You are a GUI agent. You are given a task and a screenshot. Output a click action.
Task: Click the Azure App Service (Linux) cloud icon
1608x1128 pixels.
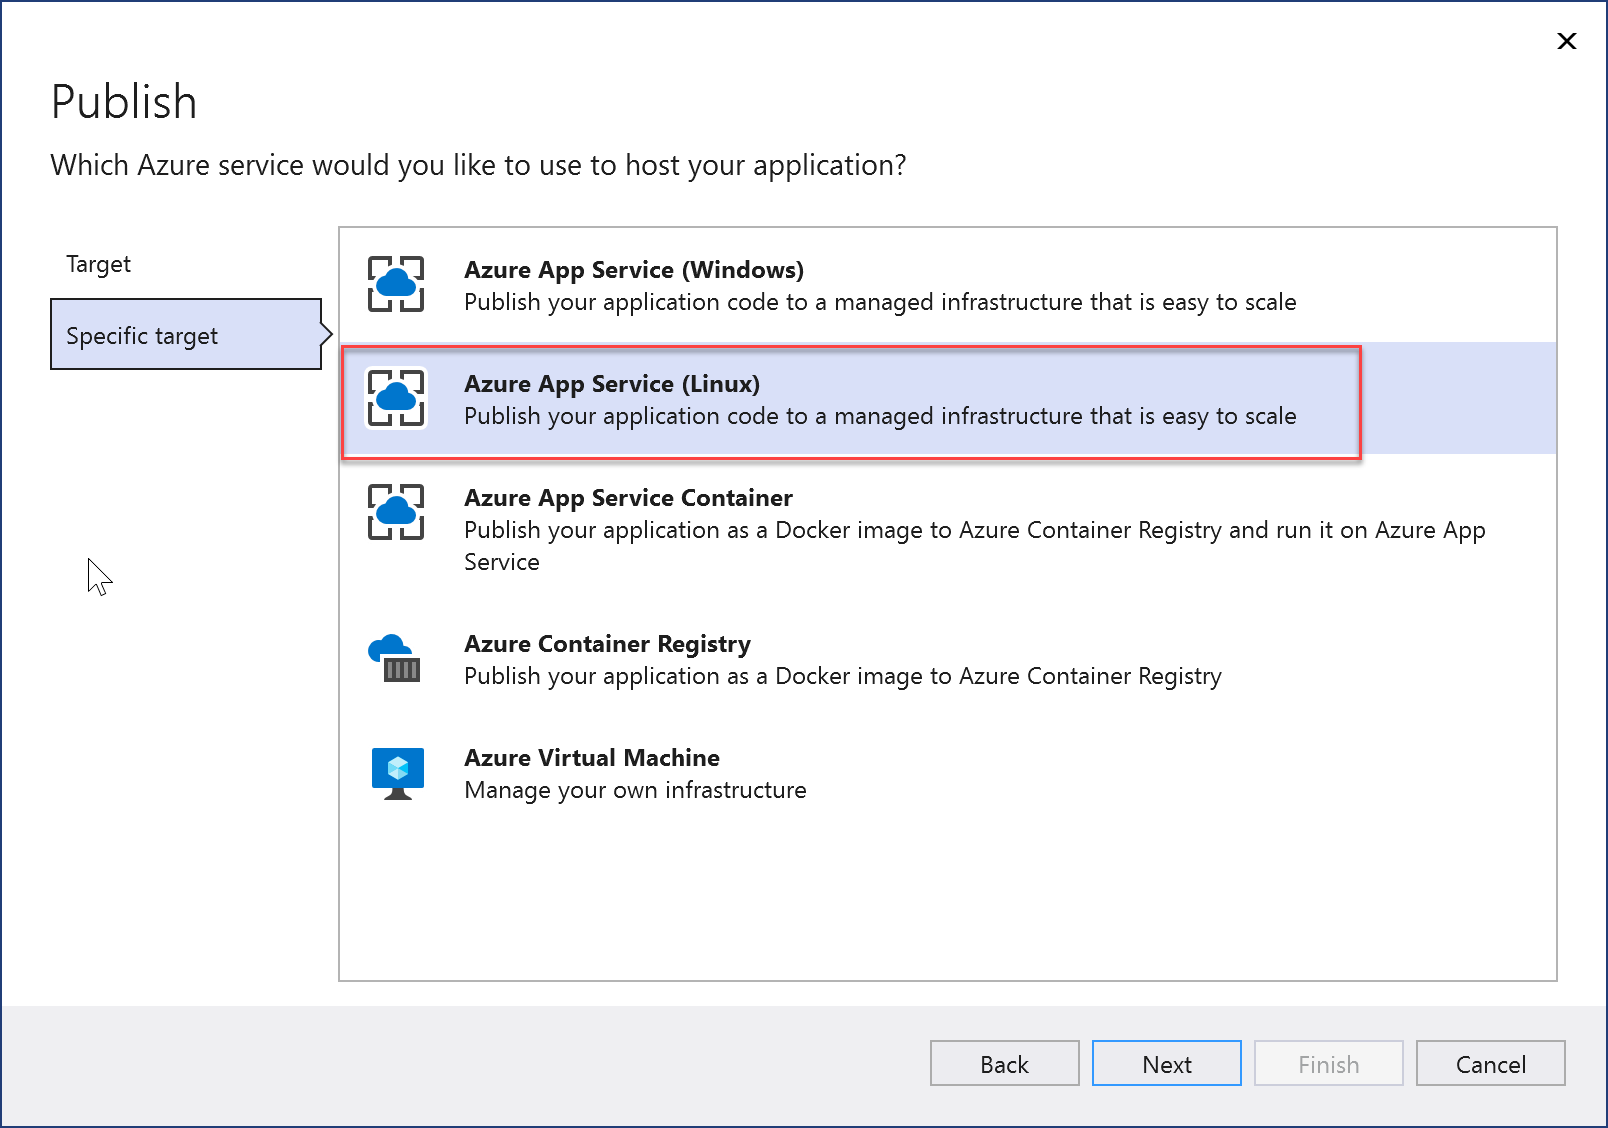click(396, 397)
